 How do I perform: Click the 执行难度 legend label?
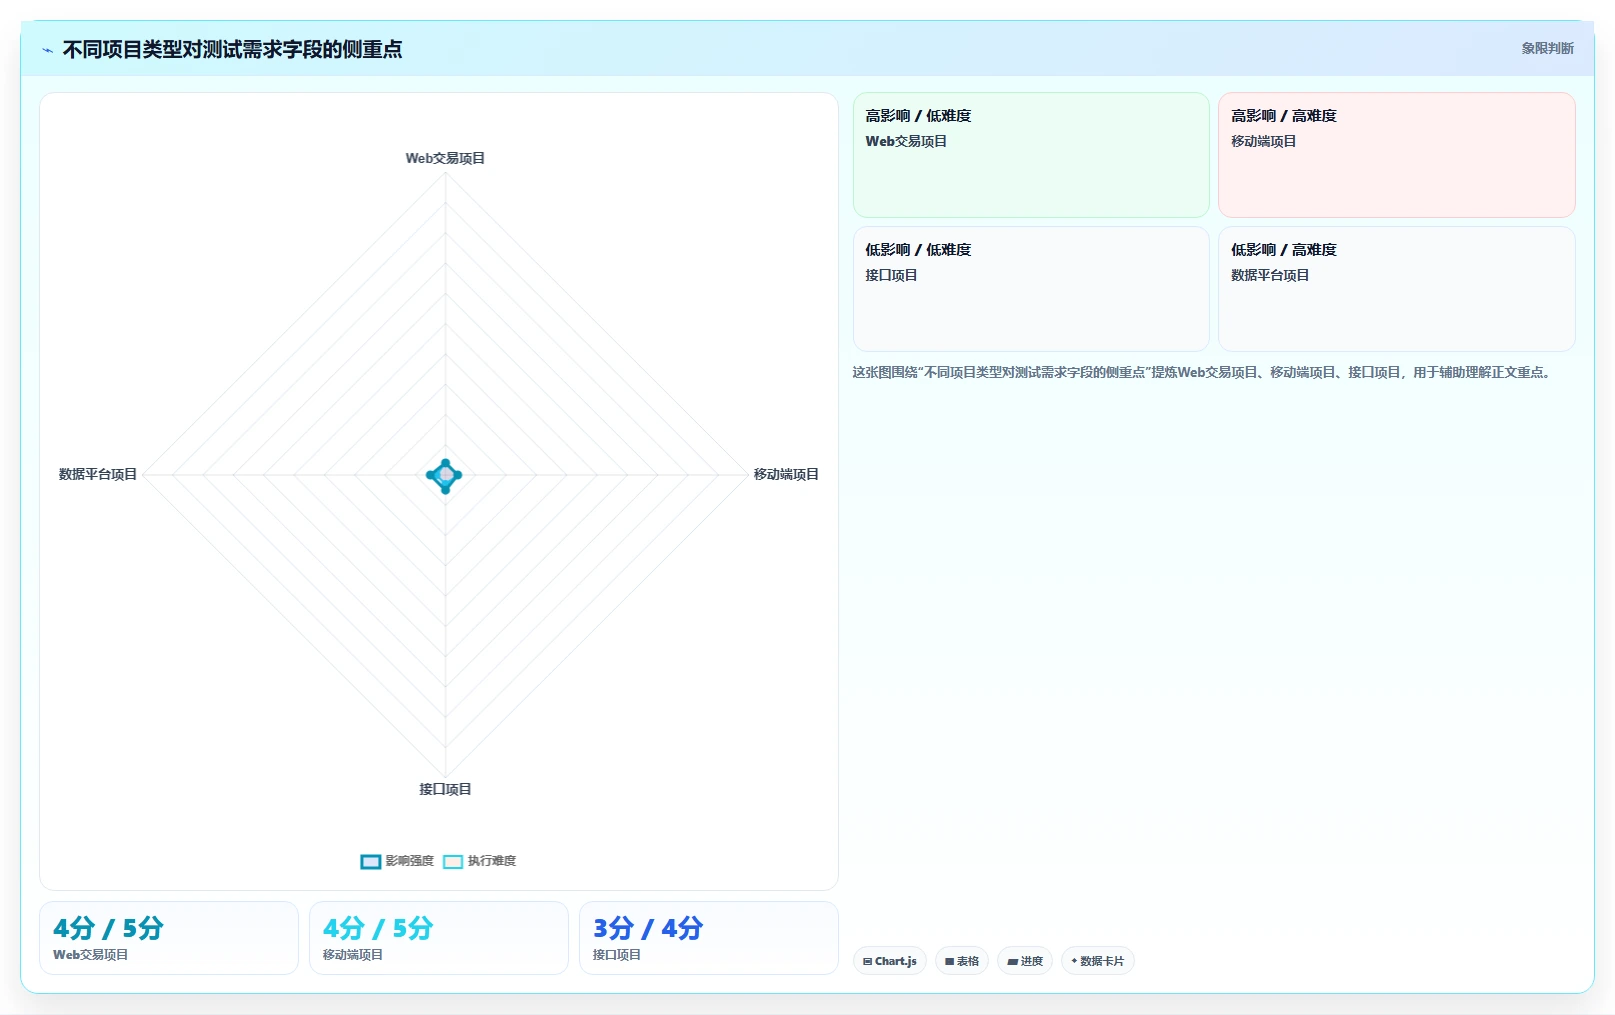(x=492, y=861)
